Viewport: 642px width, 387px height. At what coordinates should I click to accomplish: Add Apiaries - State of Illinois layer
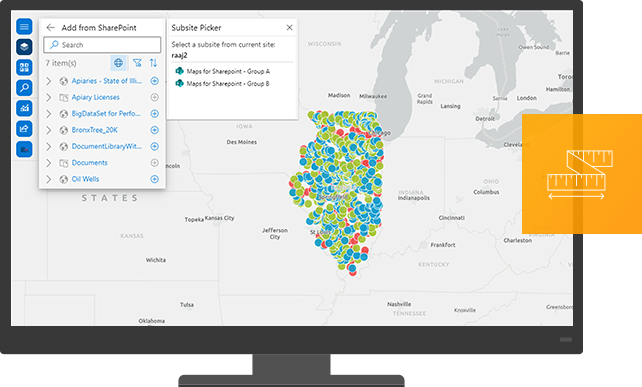coord(154,81)
